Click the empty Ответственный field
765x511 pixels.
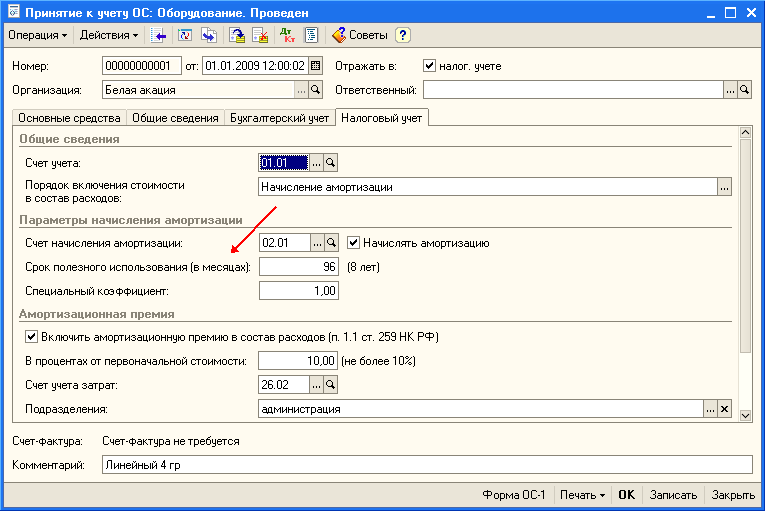pos(573,90)
